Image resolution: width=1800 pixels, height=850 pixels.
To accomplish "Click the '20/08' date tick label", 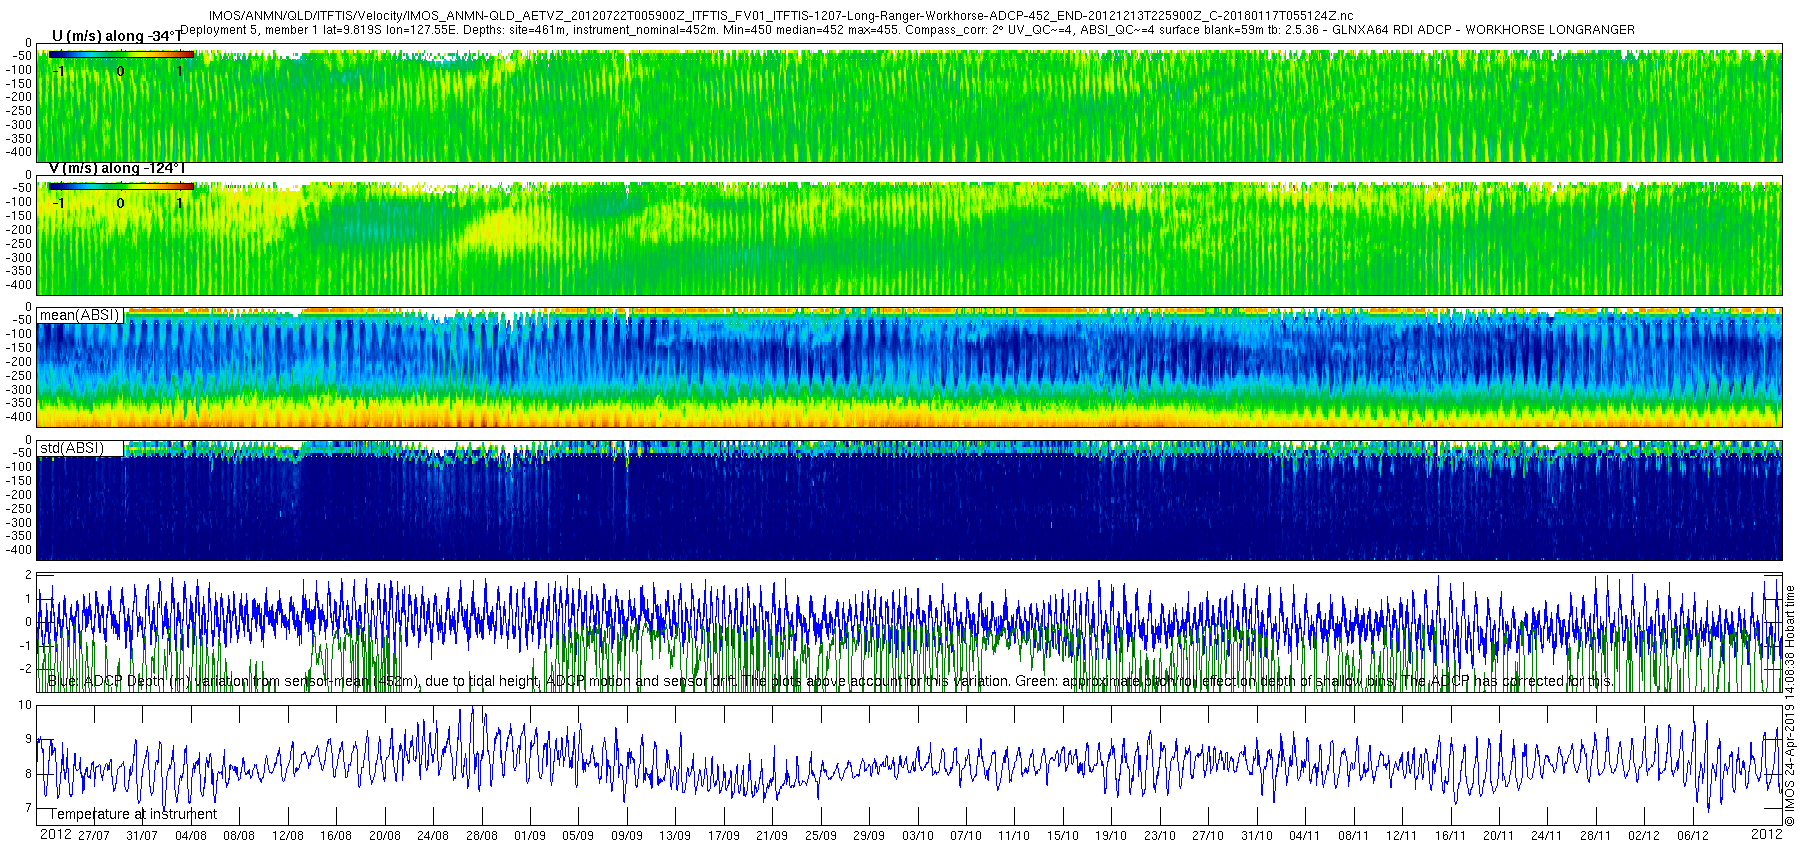I will (385, 836).
